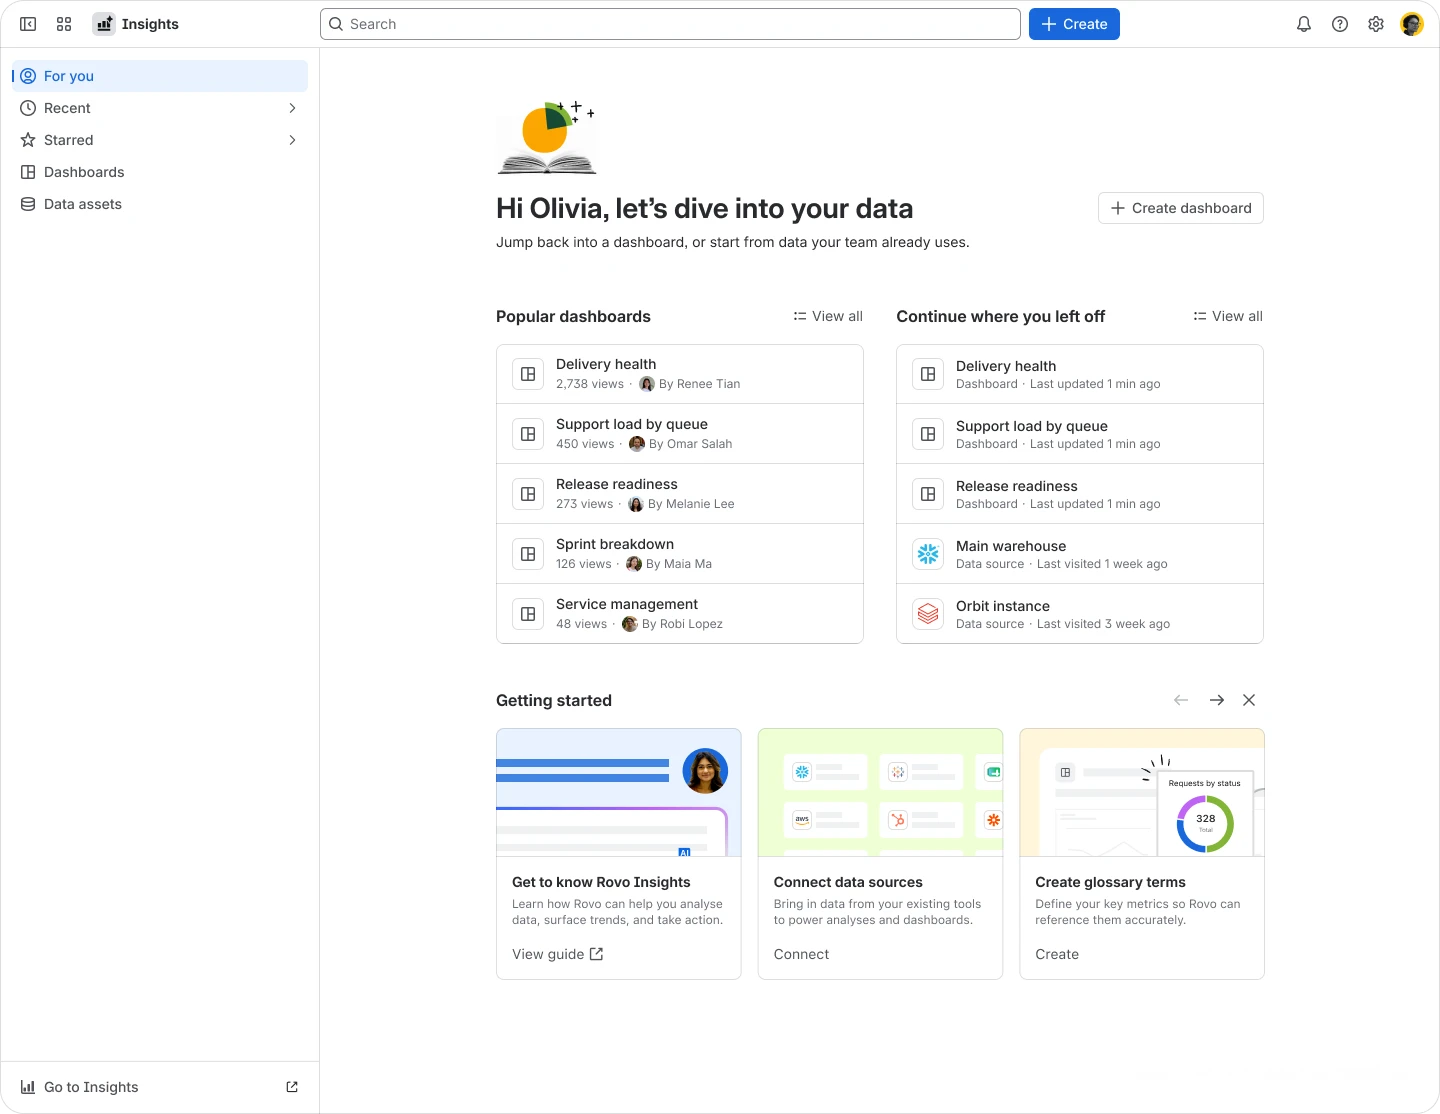Open Support load by queue with 450 views
The width and height of the screenshot is (1440, 1114).
[x=680, y=434]
